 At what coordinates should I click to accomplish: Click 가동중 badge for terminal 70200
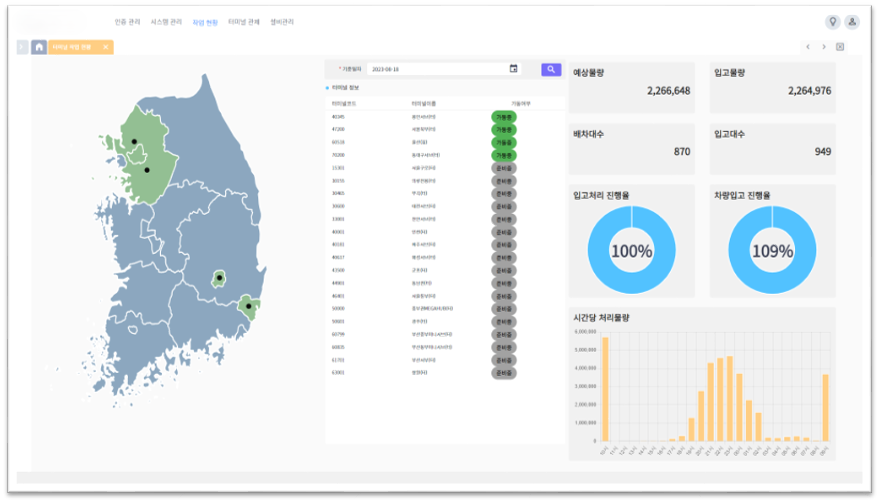coord(504,156)
